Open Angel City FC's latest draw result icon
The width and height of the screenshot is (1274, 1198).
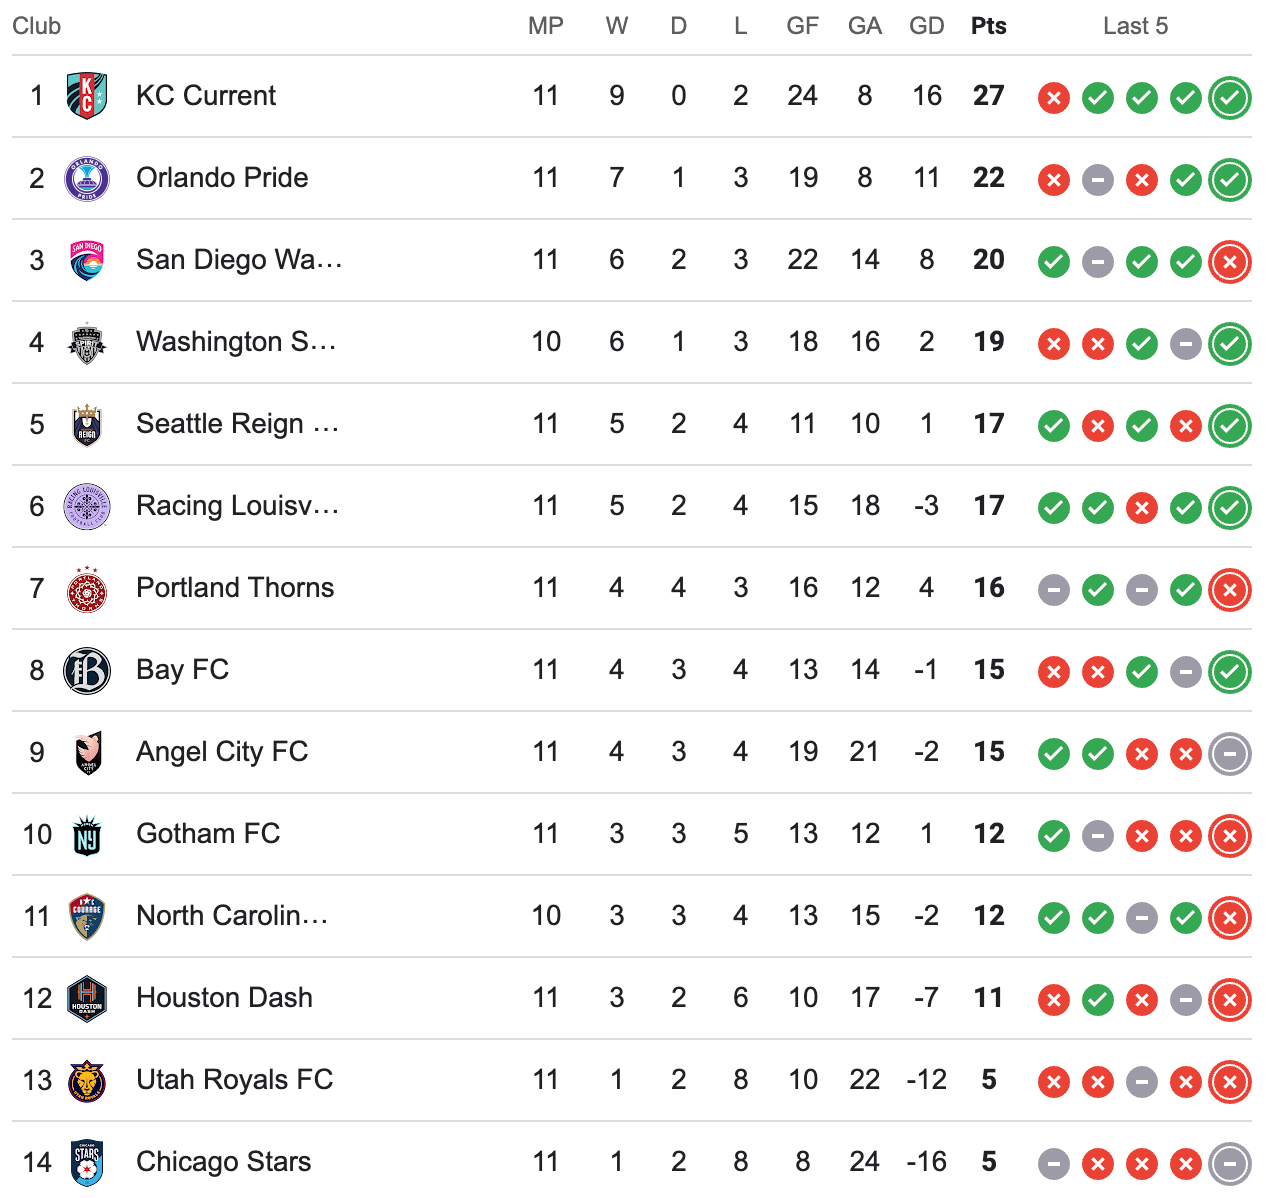point(1230,754)
